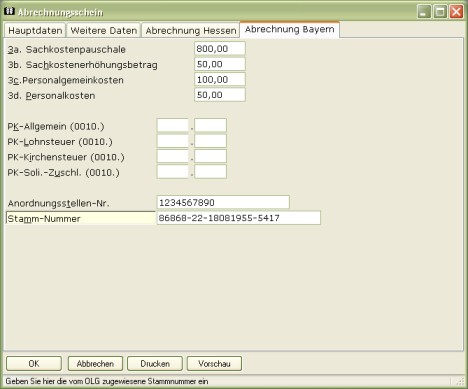The height and width of the screenshot is (389, 468).
Task: Cancel via the Abbrechen button
Action: pos(95,363)
